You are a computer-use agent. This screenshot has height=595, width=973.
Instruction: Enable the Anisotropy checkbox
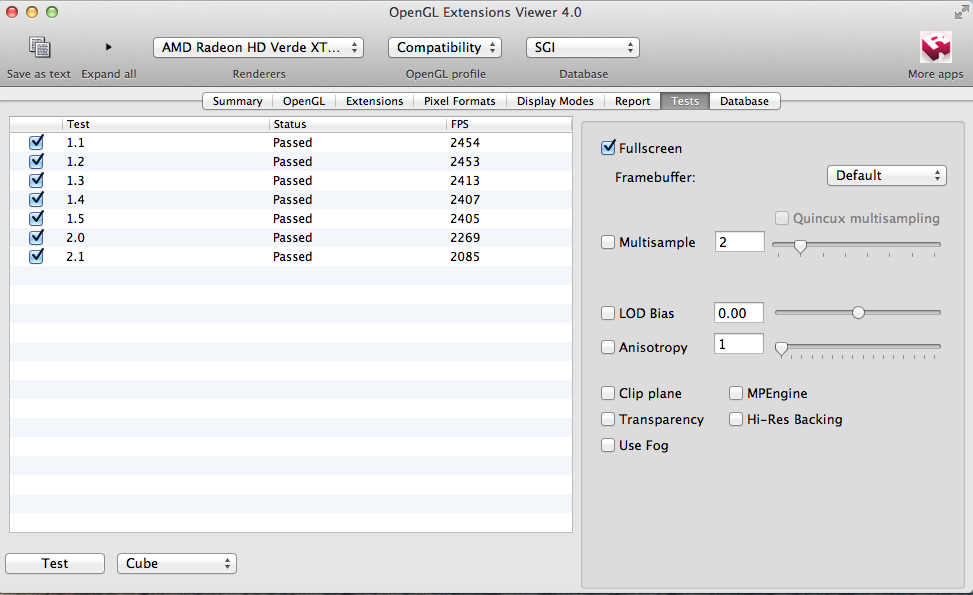(608, 347)
